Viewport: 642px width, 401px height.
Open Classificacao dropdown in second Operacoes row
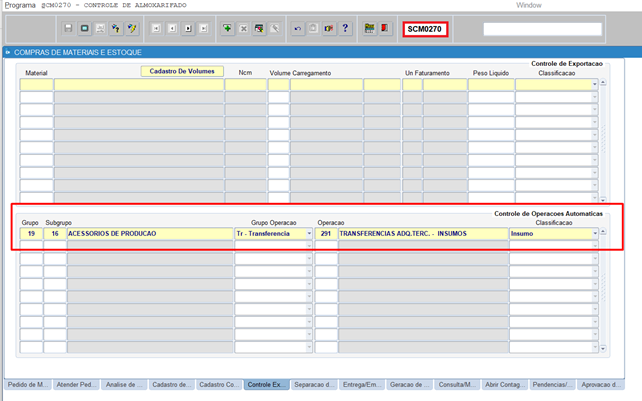coord(595,246)
